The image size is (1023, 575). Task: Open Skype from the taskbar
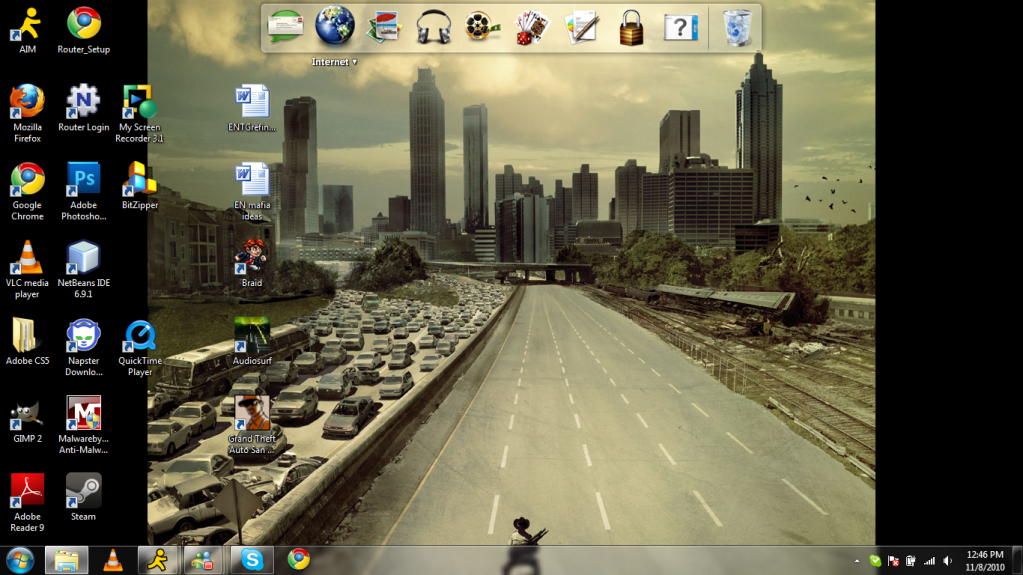point(252,560)
